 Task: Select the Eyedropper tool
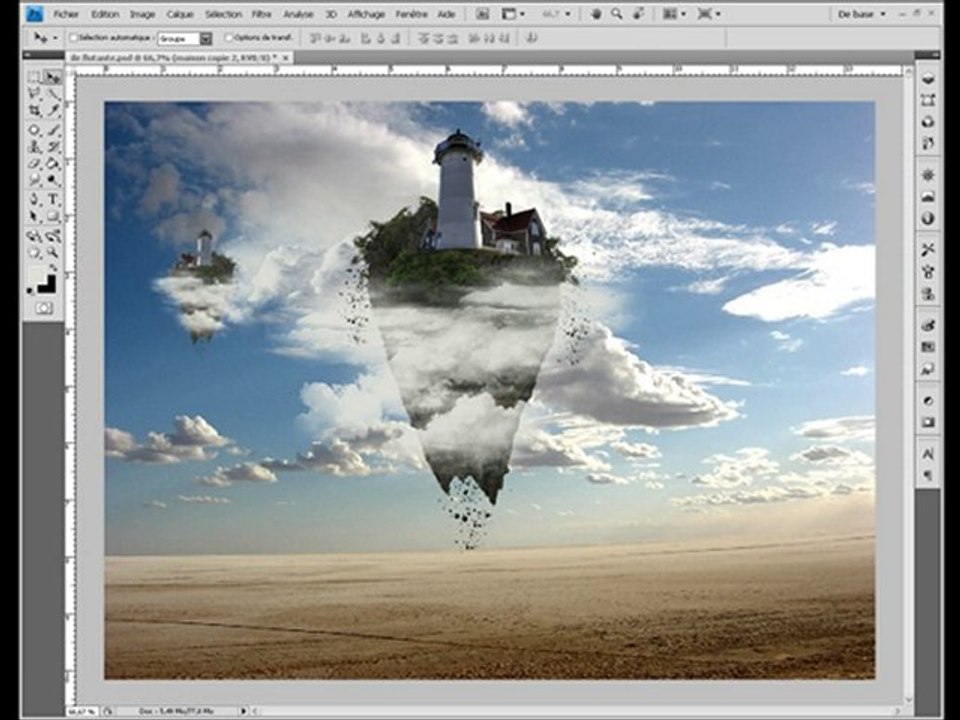53,111
